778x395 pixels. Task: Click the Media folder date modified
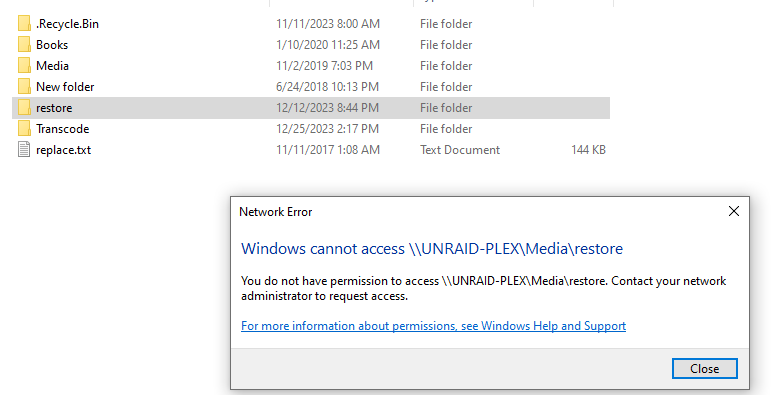click(x=324, y=66)
